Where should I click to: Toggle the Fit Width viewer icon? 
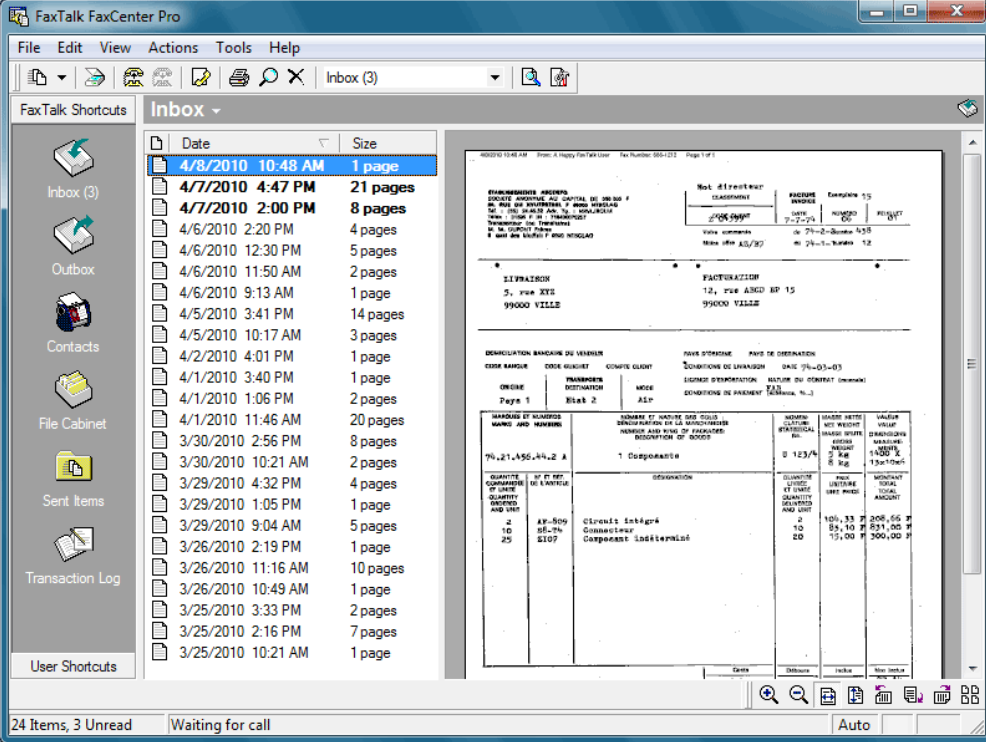pyautogui.click(x=828, y=695)
